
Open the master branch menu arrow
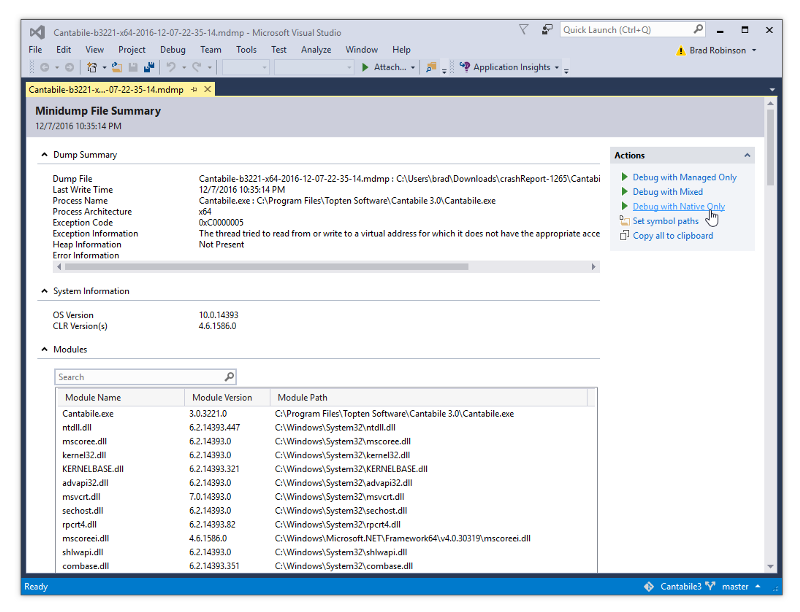758,586
